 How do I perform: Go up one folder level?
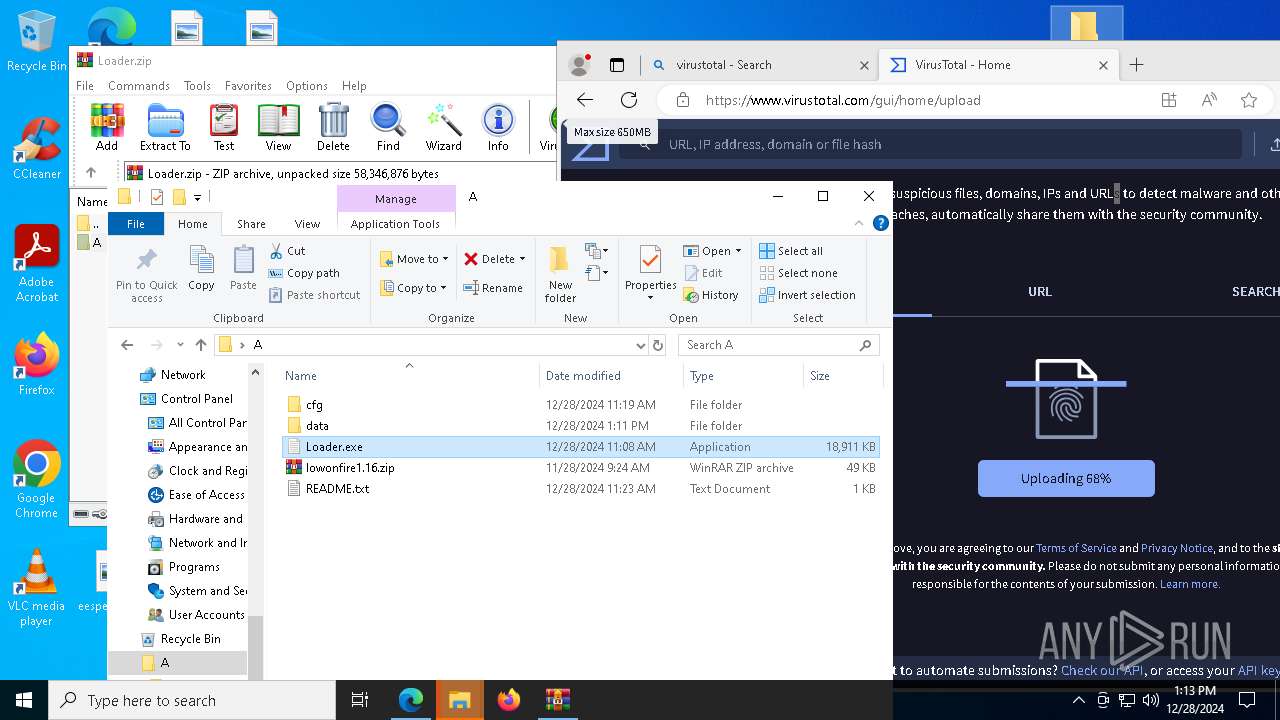coord(201,345)
